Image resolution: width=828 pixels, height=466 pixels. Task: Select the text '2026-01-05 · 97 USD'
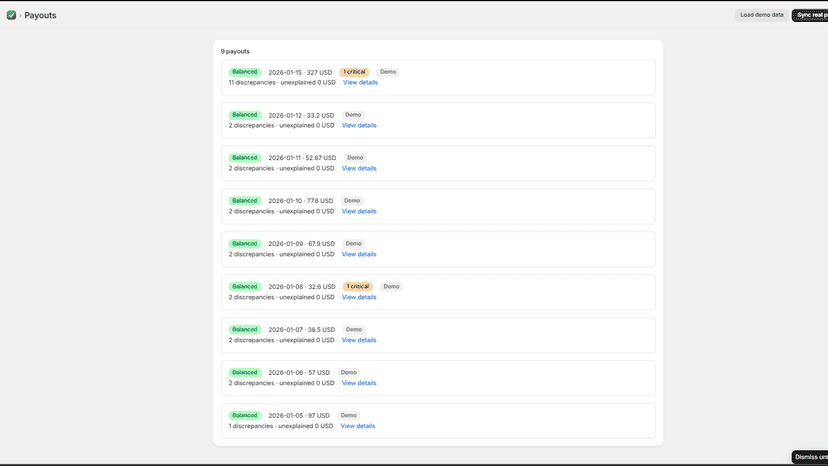[x=299, y=416]
